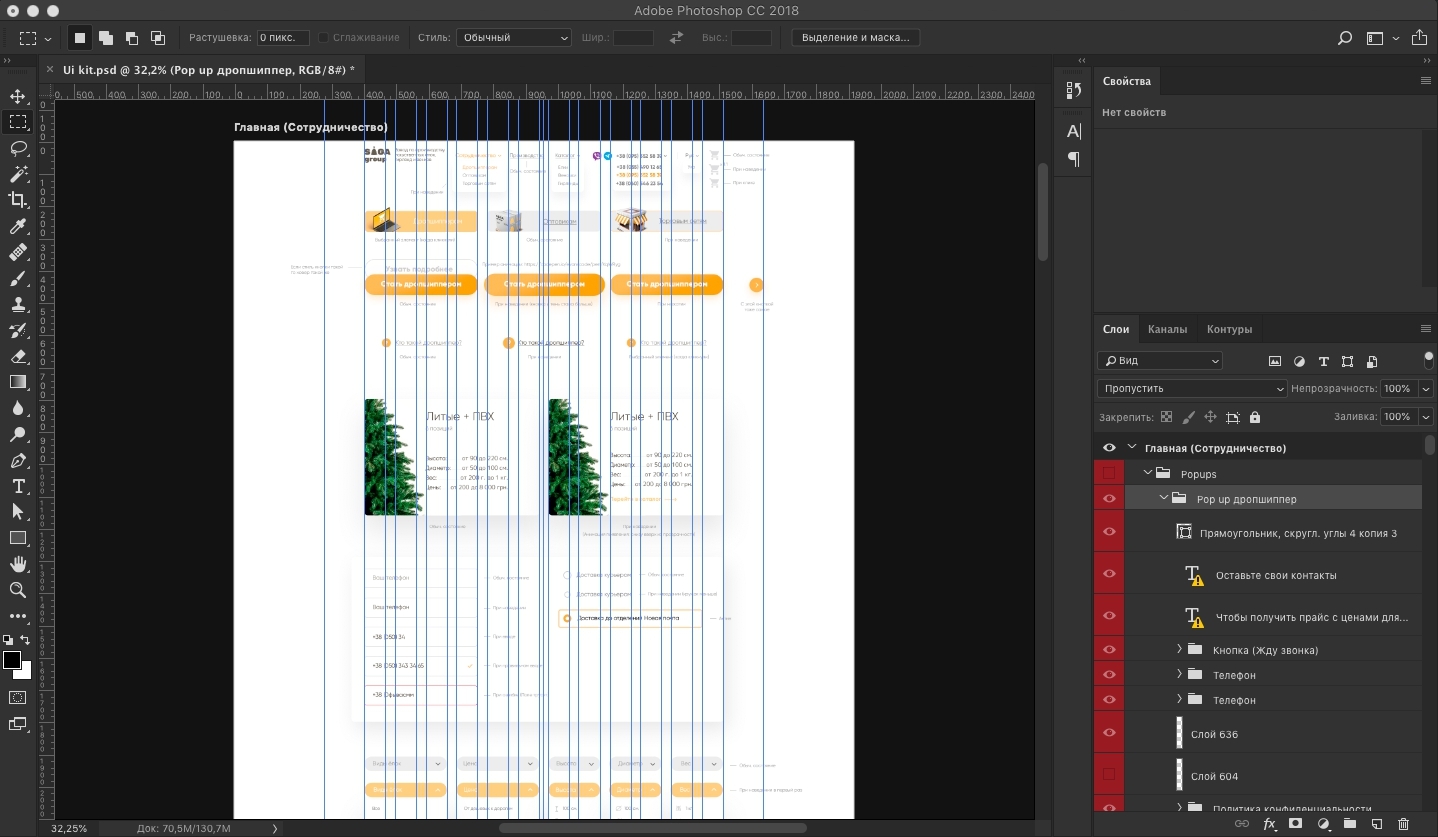Add layer mask from Layers panel bottom

click(1295, 824)
